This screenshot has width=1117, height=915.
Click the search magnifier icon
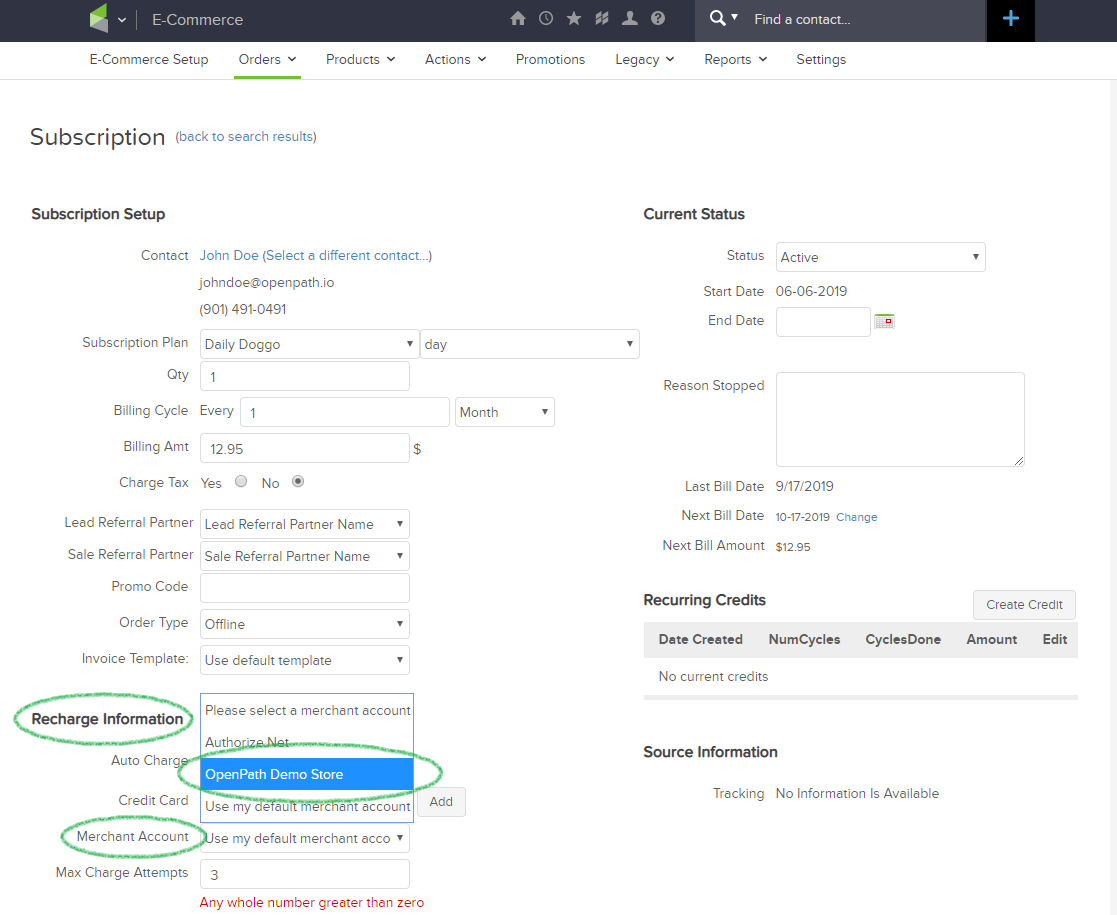pyautogui.click(x=717, y=19)
